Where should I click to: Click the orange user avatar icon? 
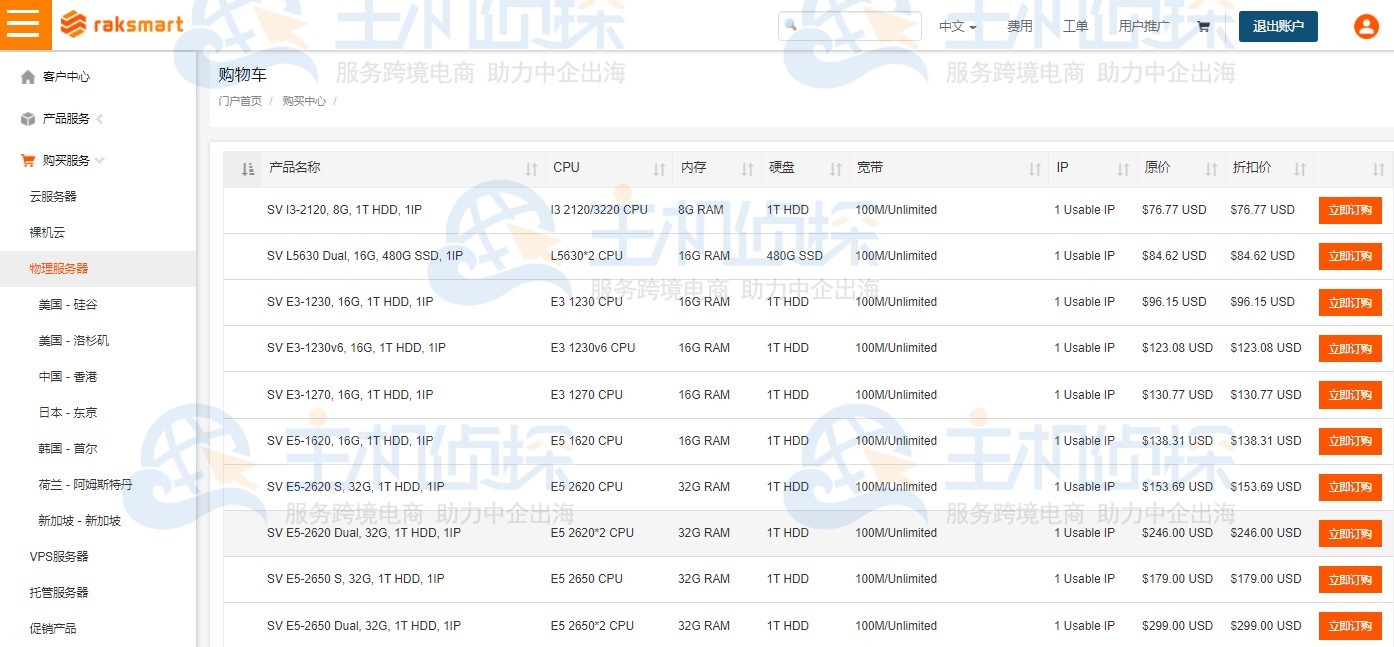point(1366,26)
